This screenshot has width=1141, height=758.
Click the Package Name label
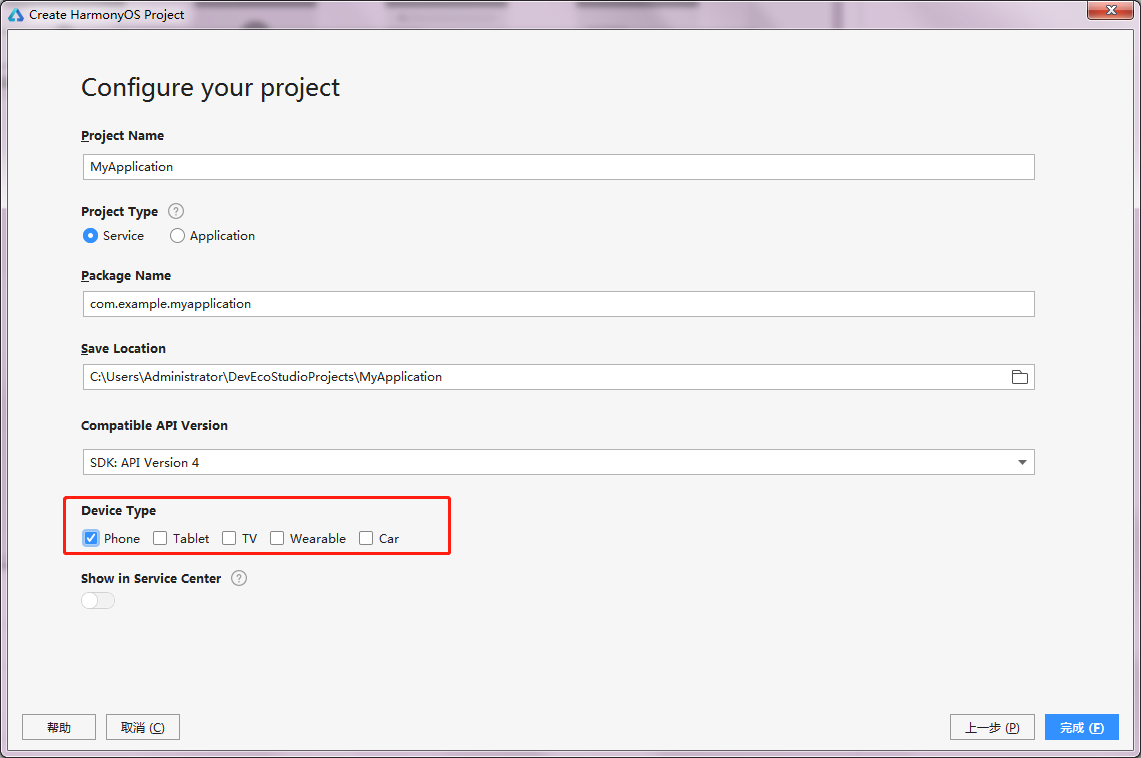[x=126, y=276]
